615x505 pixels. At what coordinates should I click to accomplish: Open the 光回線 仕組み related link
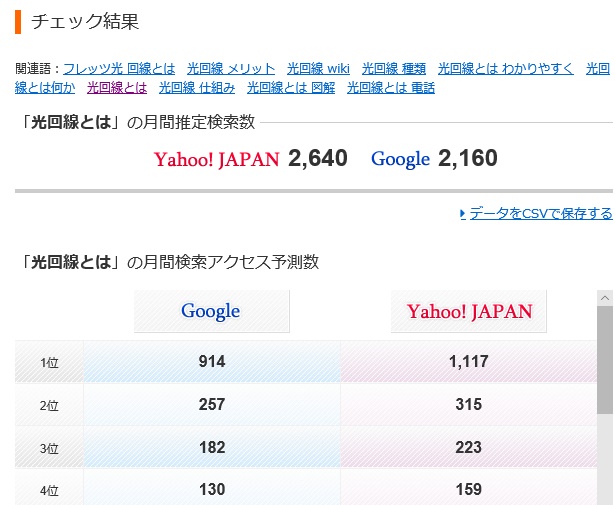pyautogui.click(x=197, y=88)
